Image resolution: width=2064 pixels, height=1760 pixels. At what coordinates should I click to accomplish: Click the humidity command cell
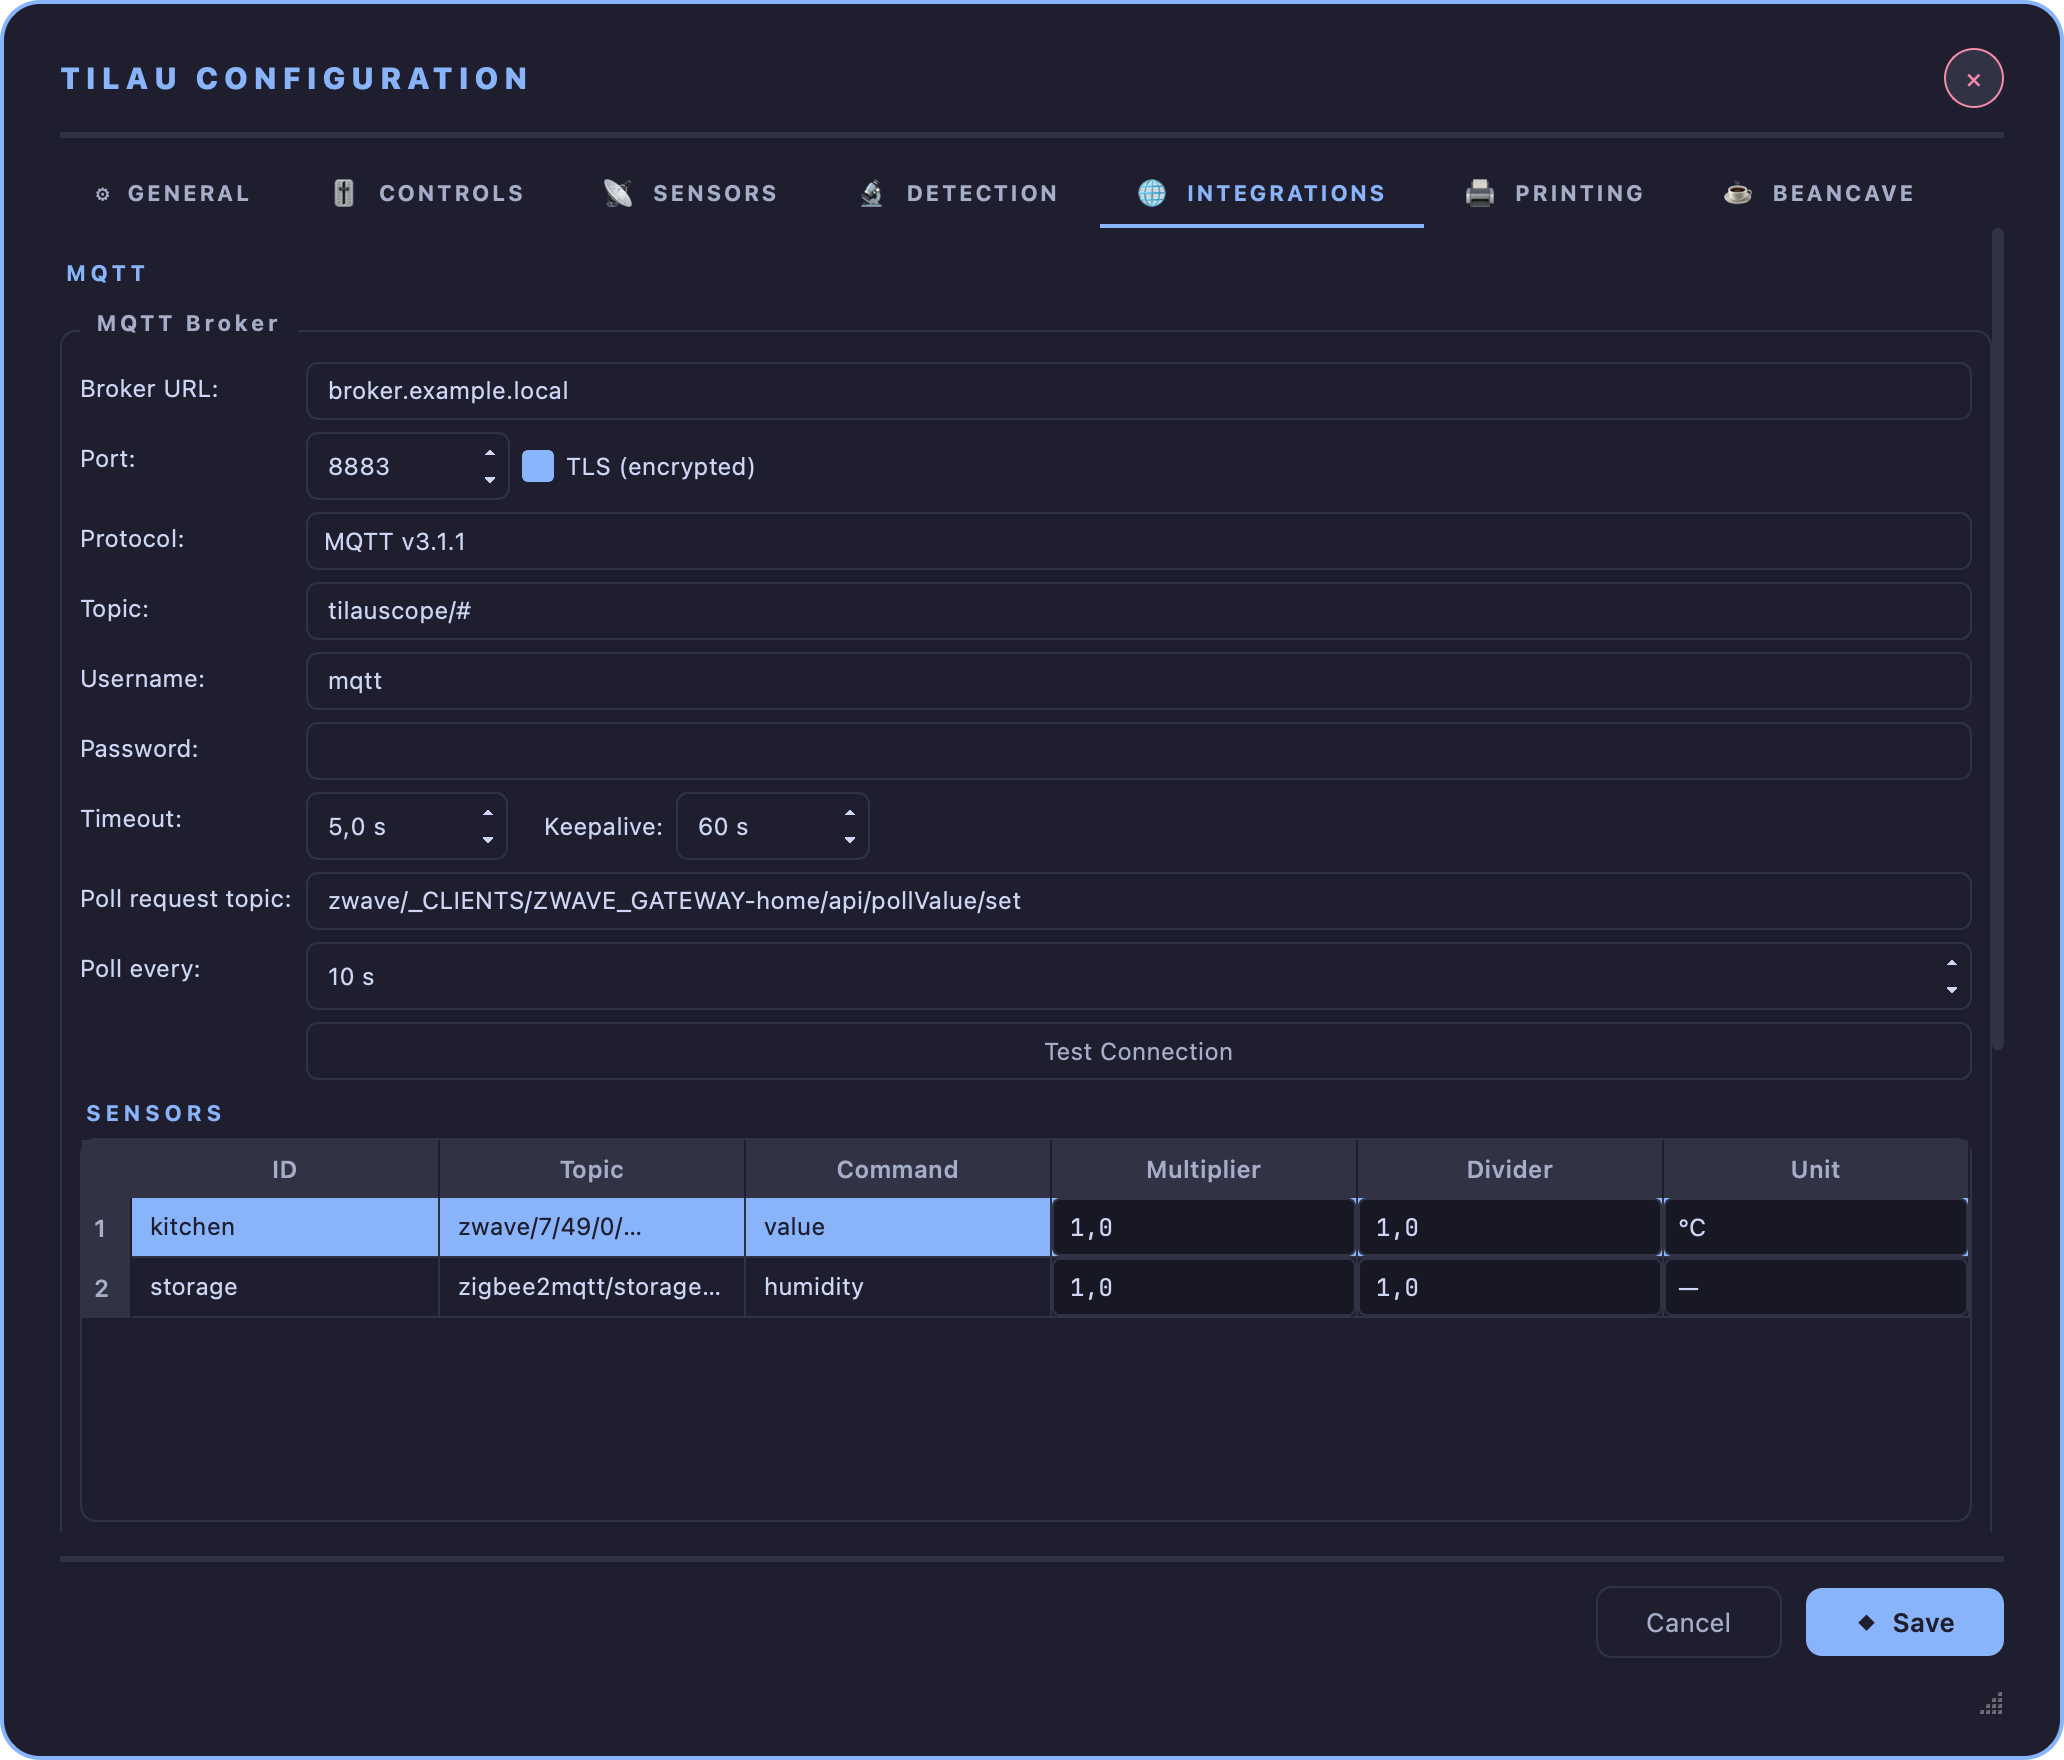898,1287
